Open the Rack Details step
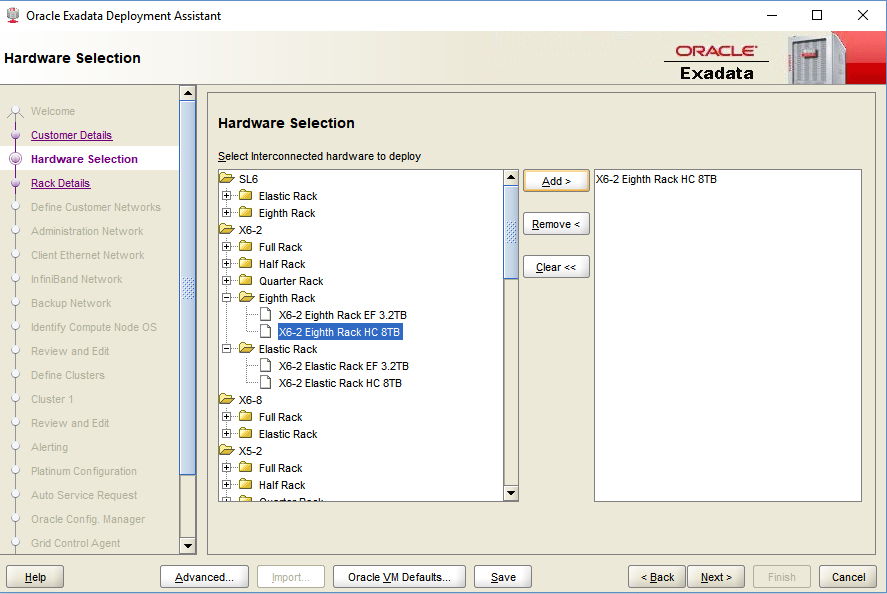887x594 pixels. click(x=60, y=183)
